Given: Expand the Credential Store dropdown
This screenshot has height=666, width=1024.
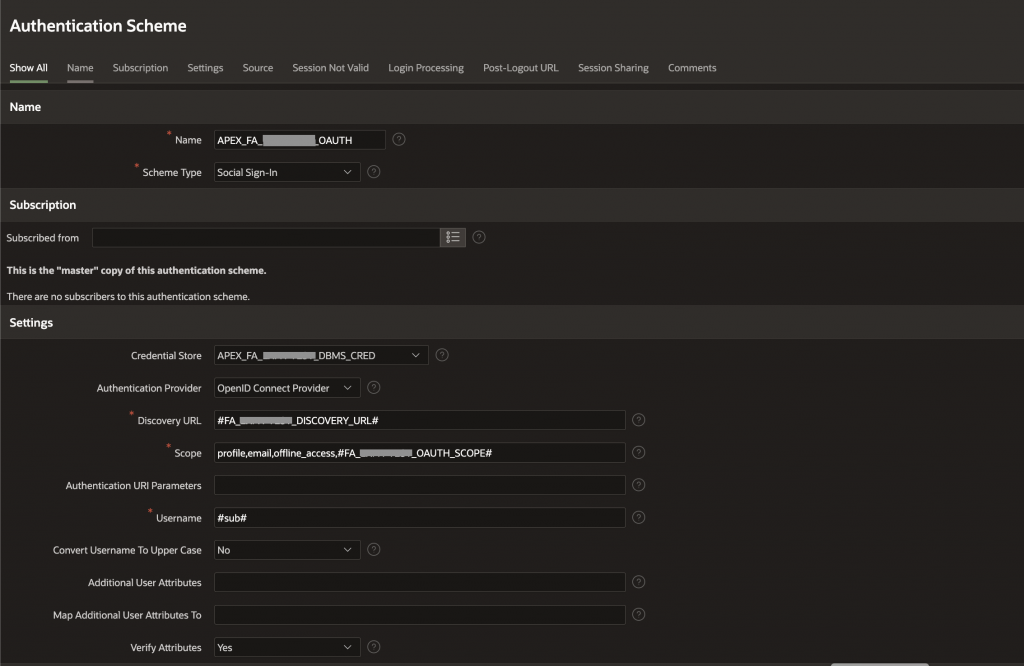Looking at the screenshot, I should click(321, 355).
